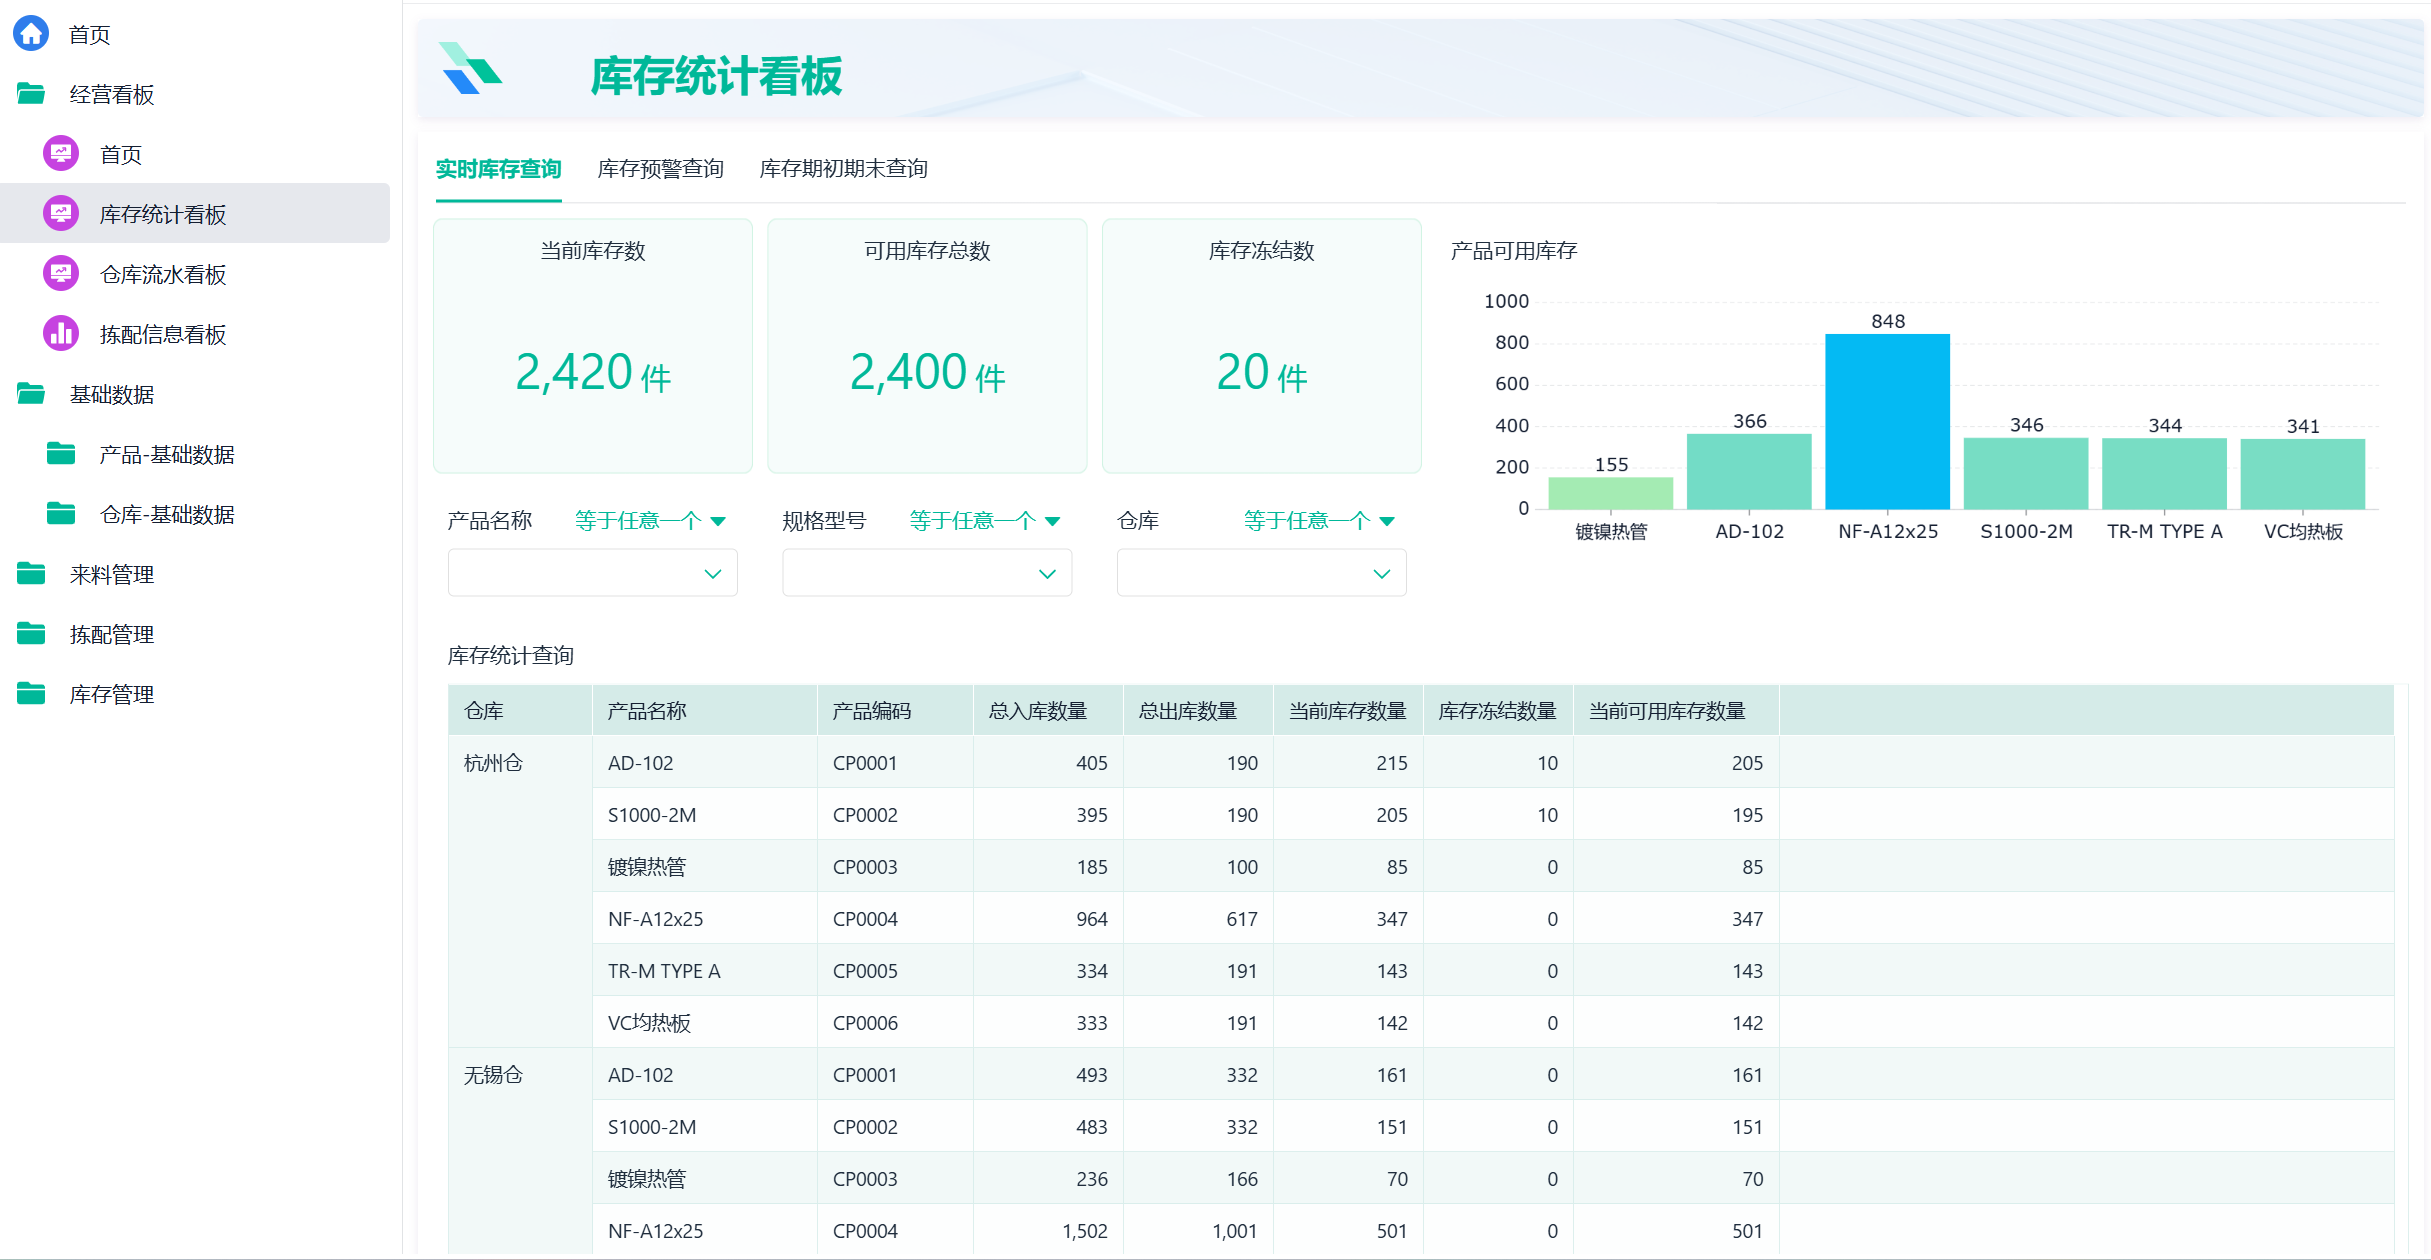Click the dashboard logo next to title
2431x1260 pixels.
[x=470, y=70]
